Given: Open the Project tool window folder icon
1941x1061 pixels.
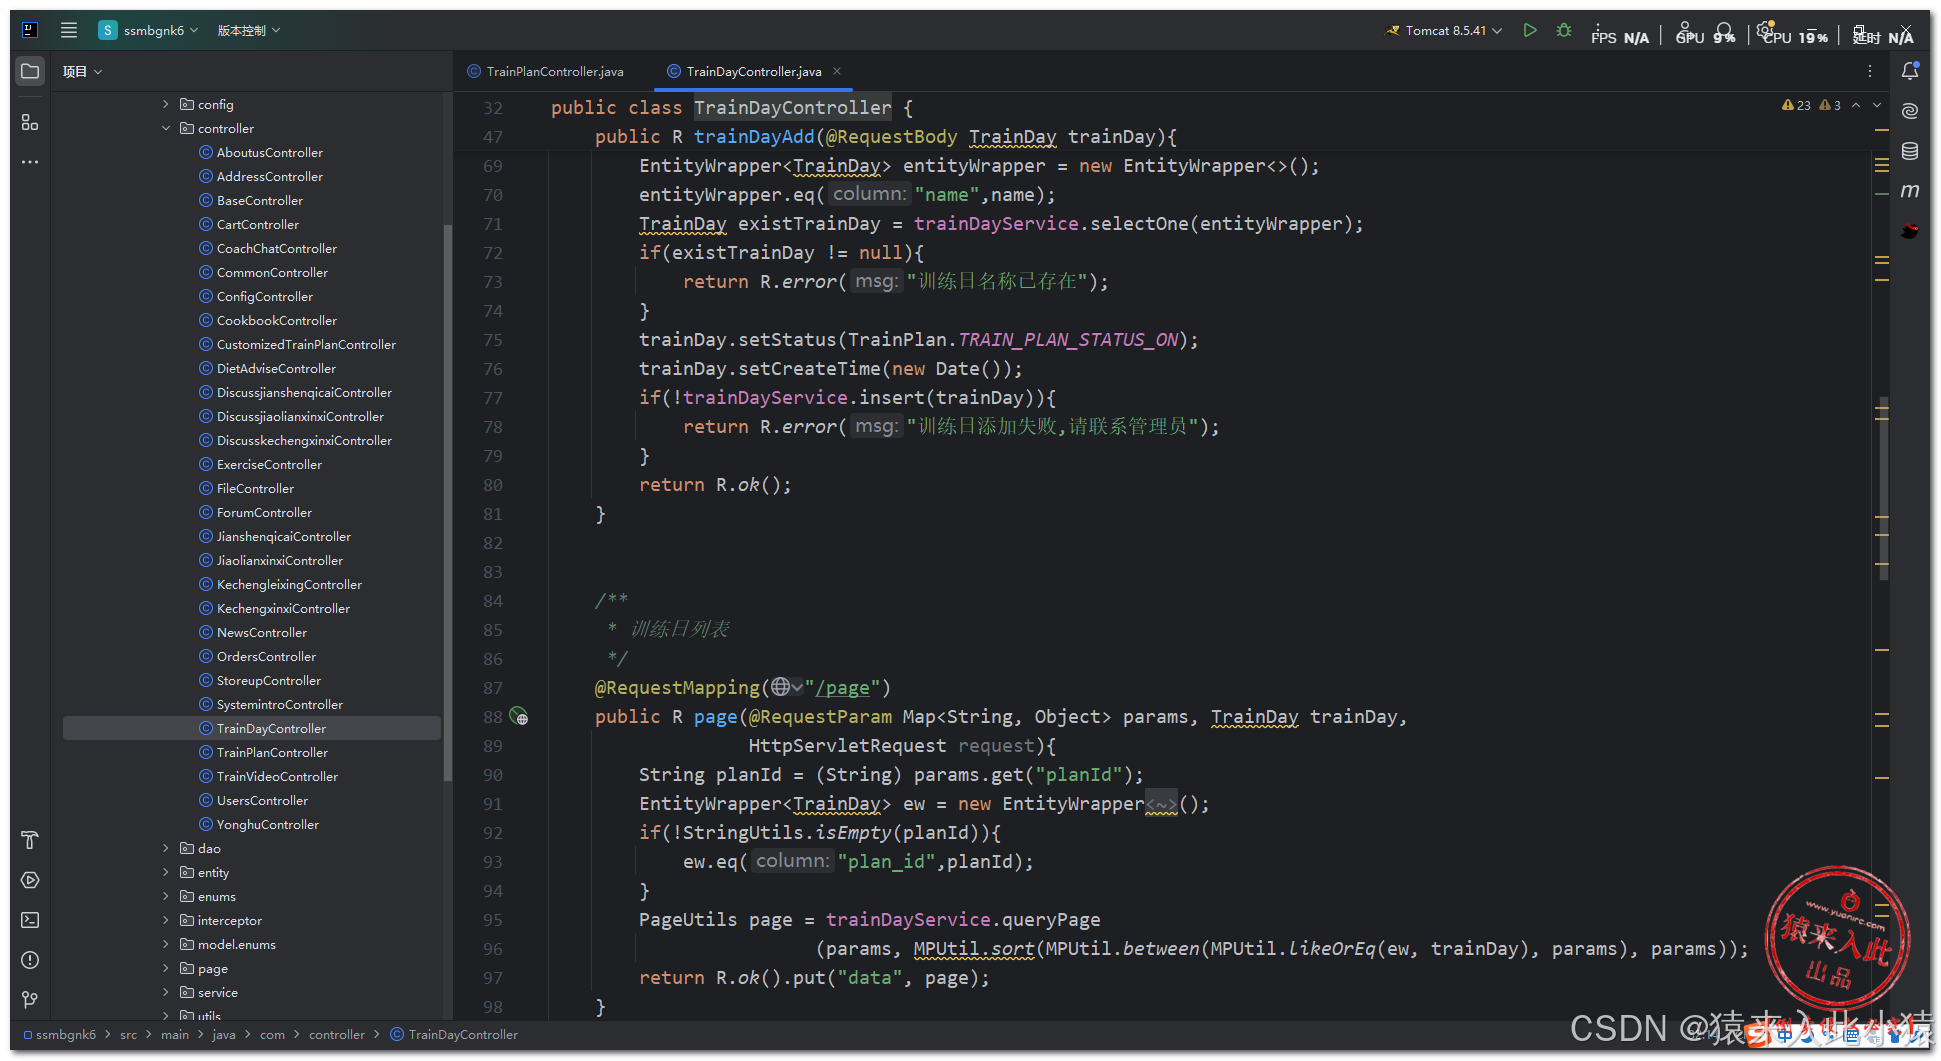Looking at the screenshot, I should [30, 72].
